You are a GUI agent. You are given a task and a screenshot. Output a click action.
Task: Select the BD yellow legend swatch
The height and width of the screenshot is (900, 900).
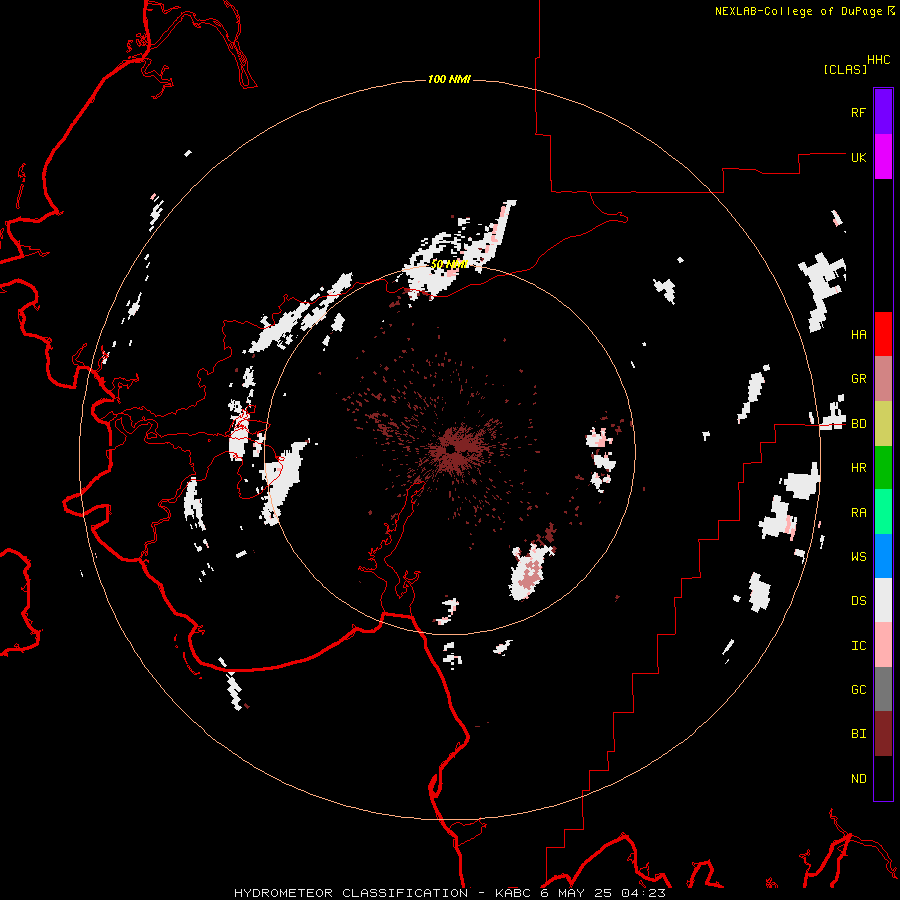[883, 424]
